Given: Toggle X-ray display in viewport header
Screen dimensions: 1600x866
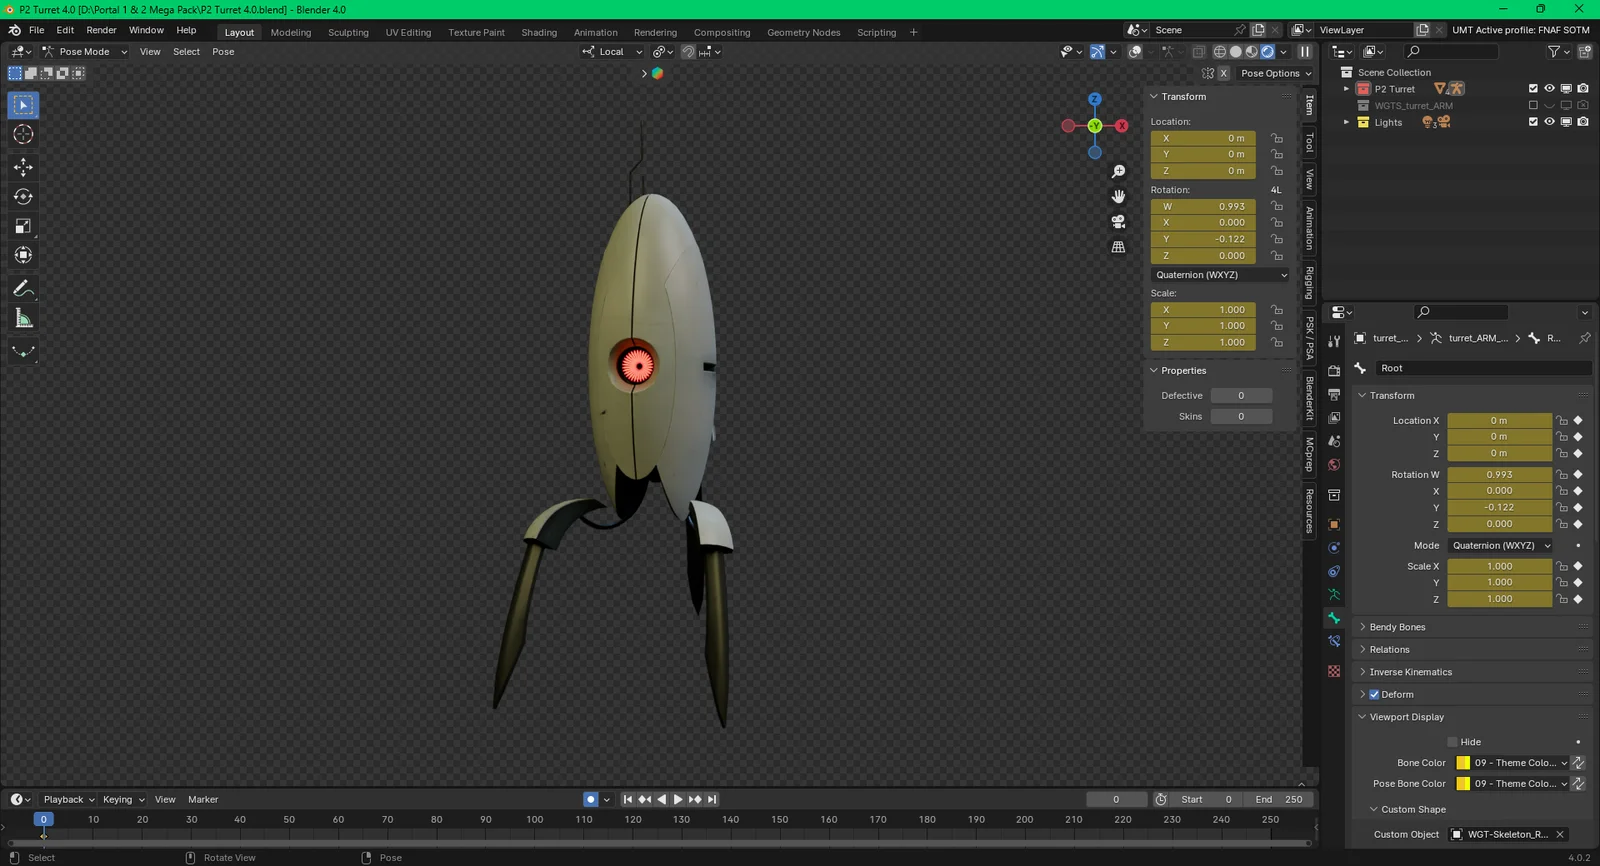Looking at the screenshot, I should (1198, 52).
